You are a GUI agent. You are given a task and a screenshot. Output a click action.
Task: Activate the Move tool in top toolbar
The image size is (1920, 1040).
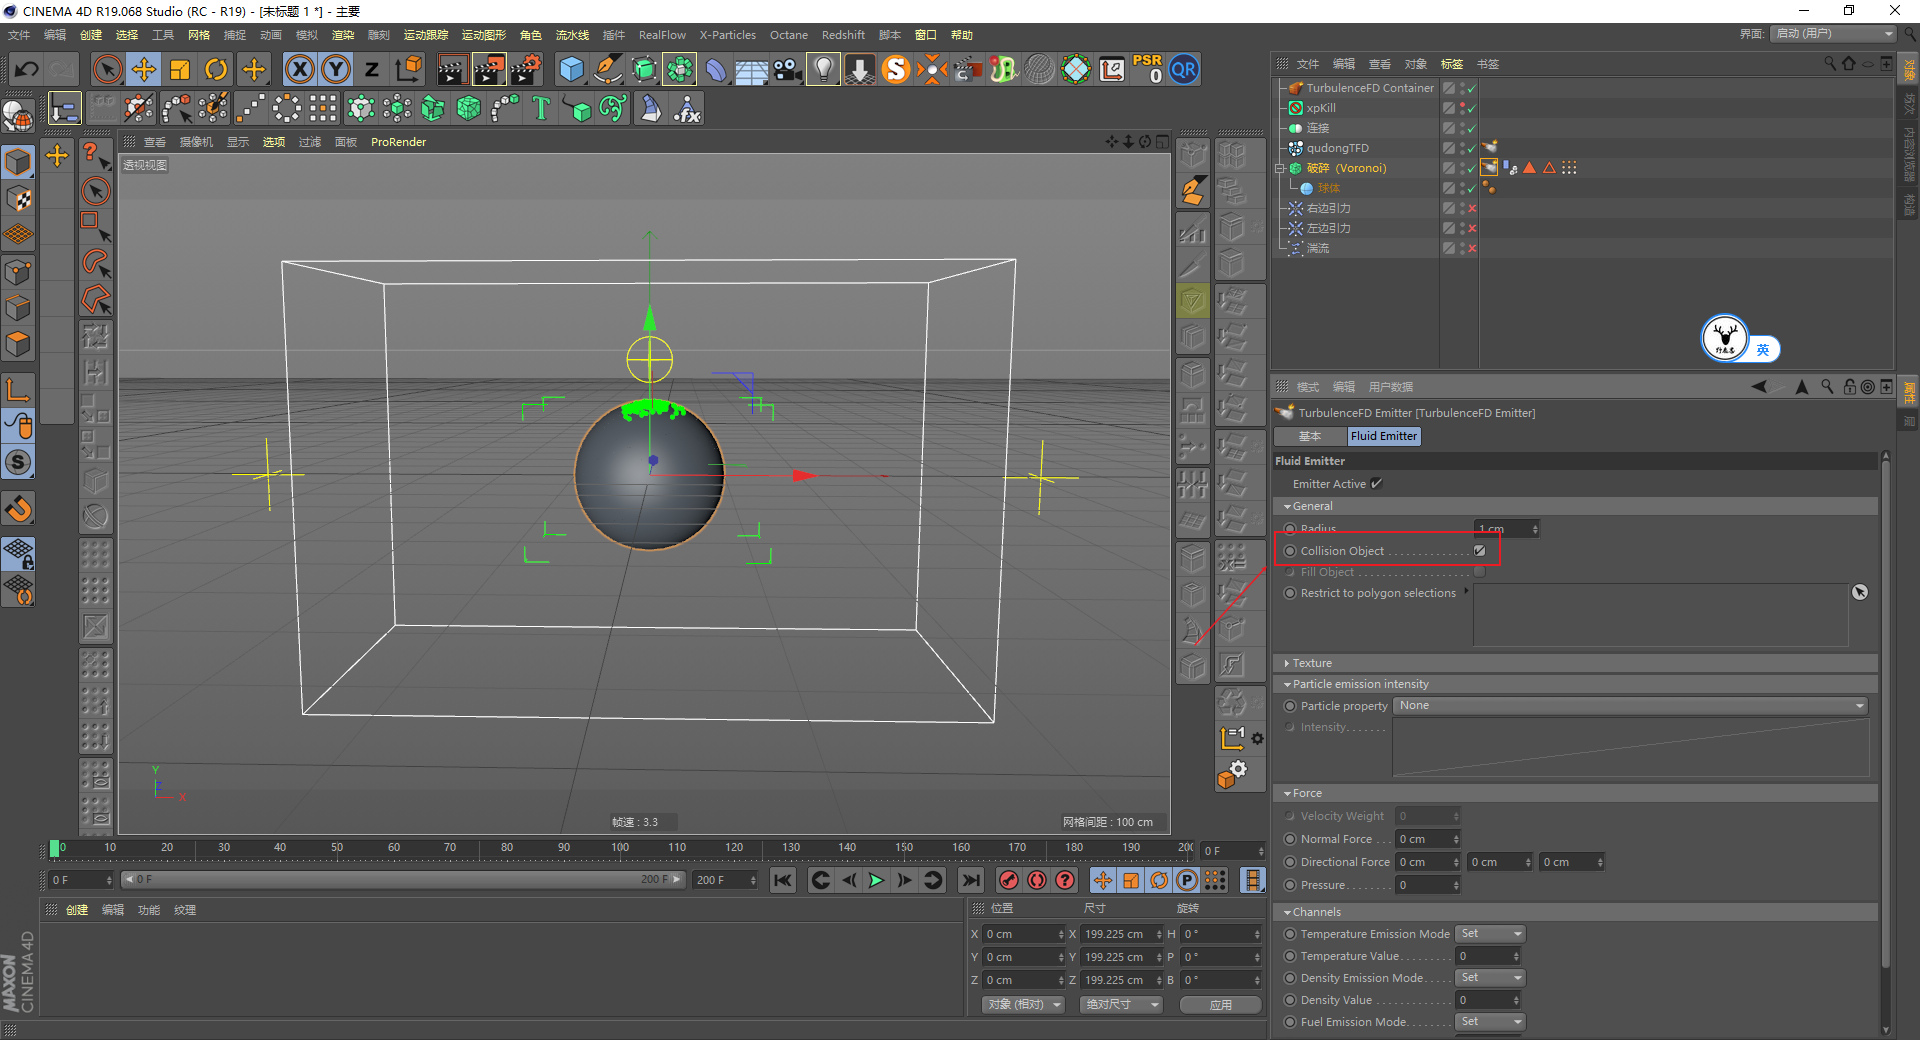point(144,70)
